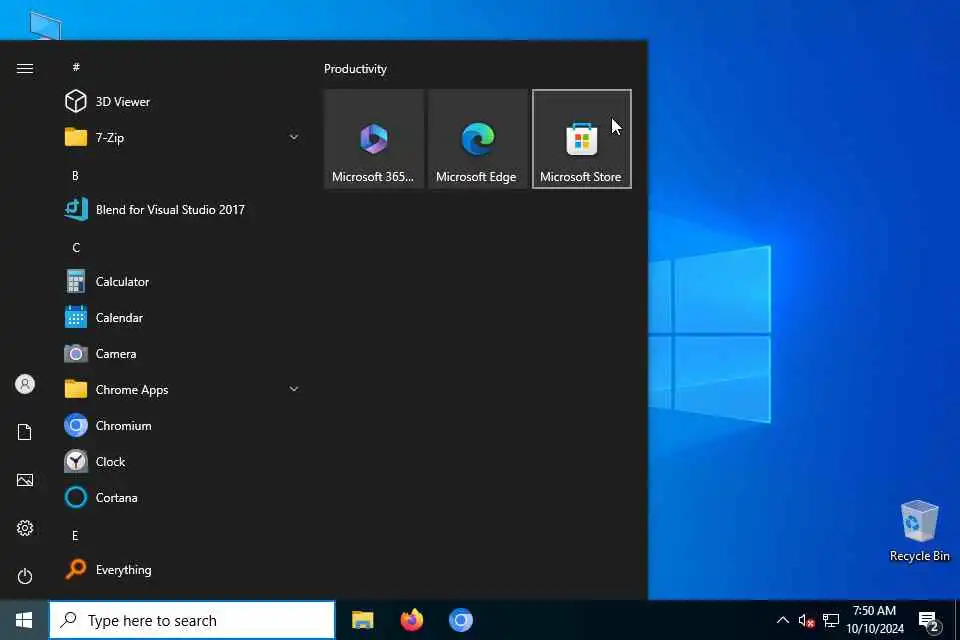Open the Calculator app
The image size is (960, 640).
tap(182, 282)
